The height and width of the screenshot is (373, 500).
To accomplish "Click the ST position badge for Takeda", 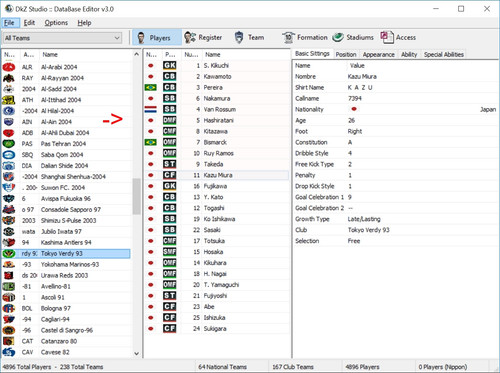I will point(170,164).
